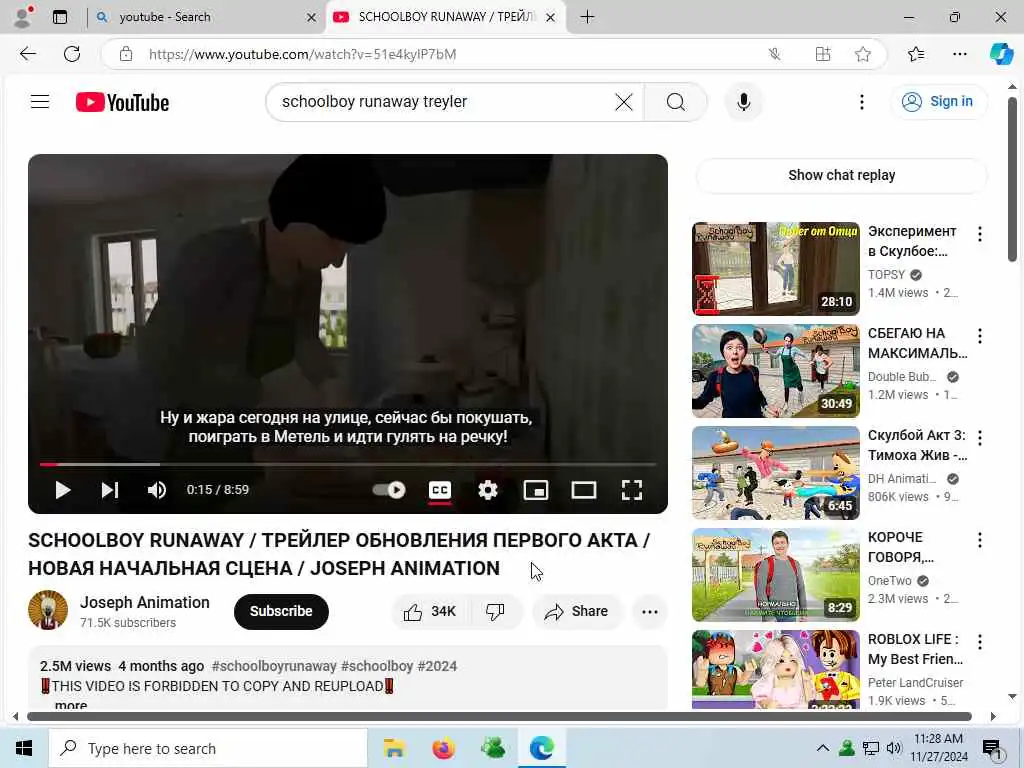Open volume control in system tray

click(x=893, y=748)
